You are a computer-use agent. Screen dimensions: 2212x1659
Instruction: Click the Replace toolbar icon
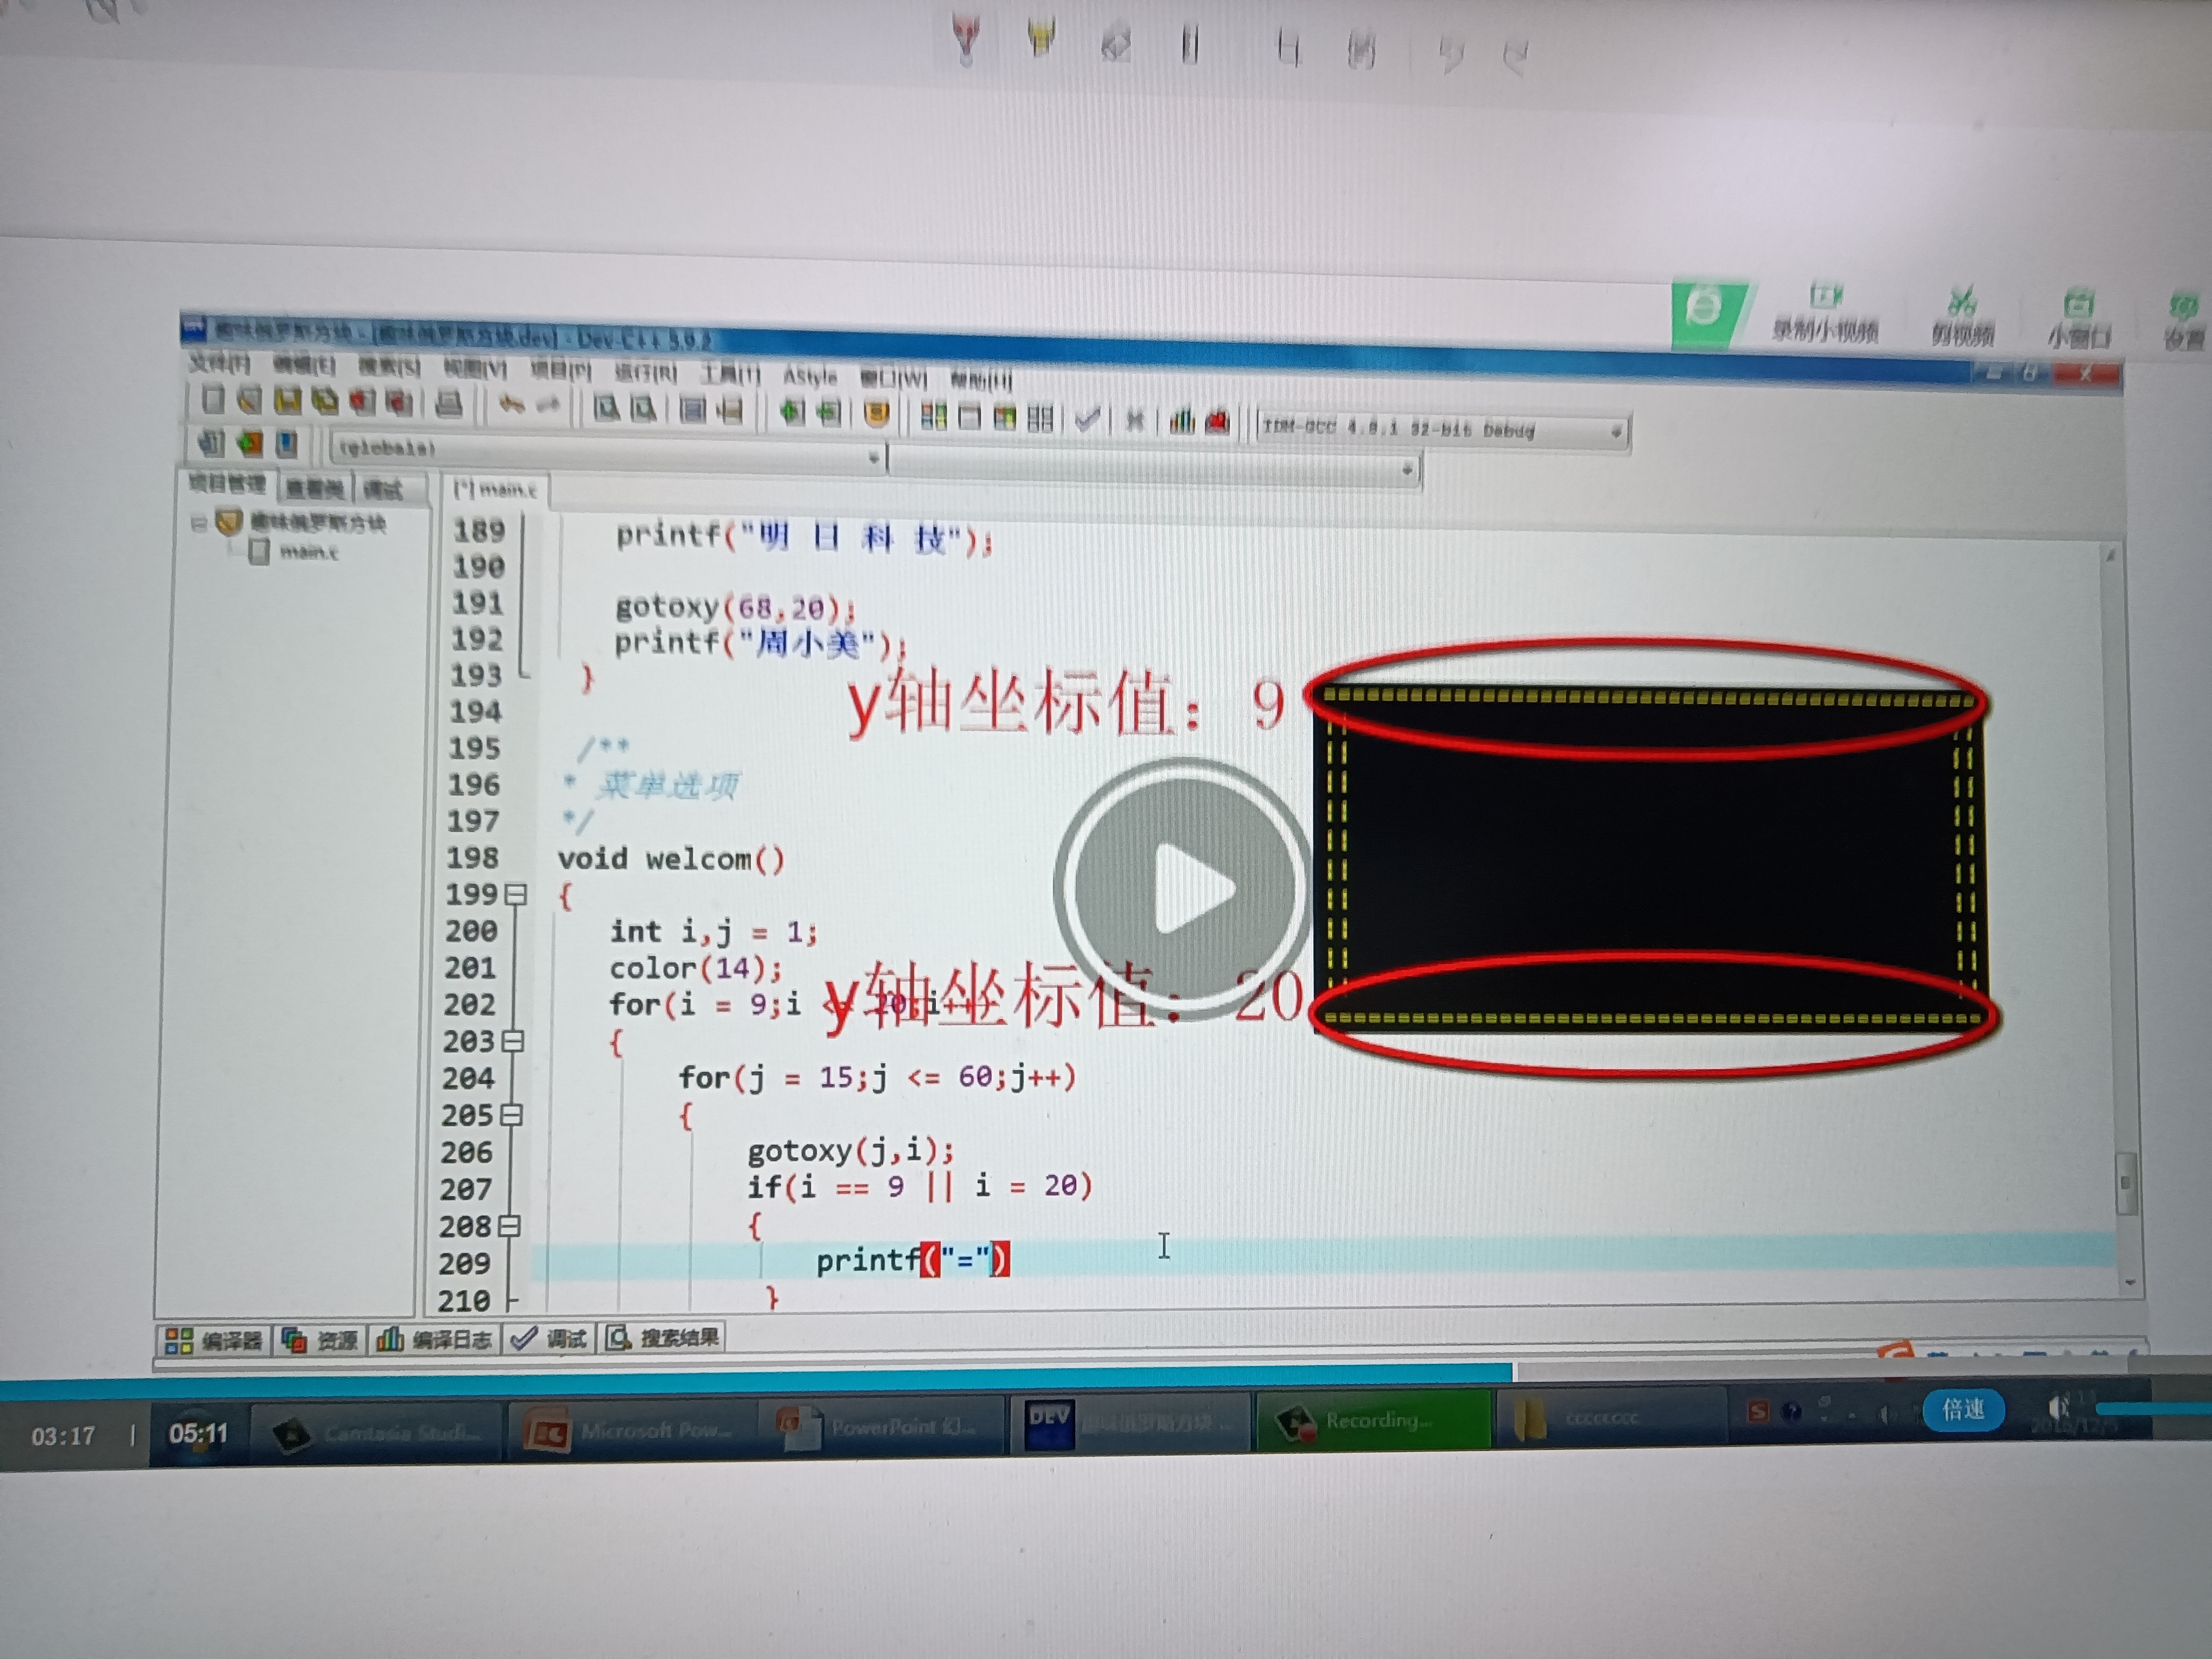pos(643,408)
